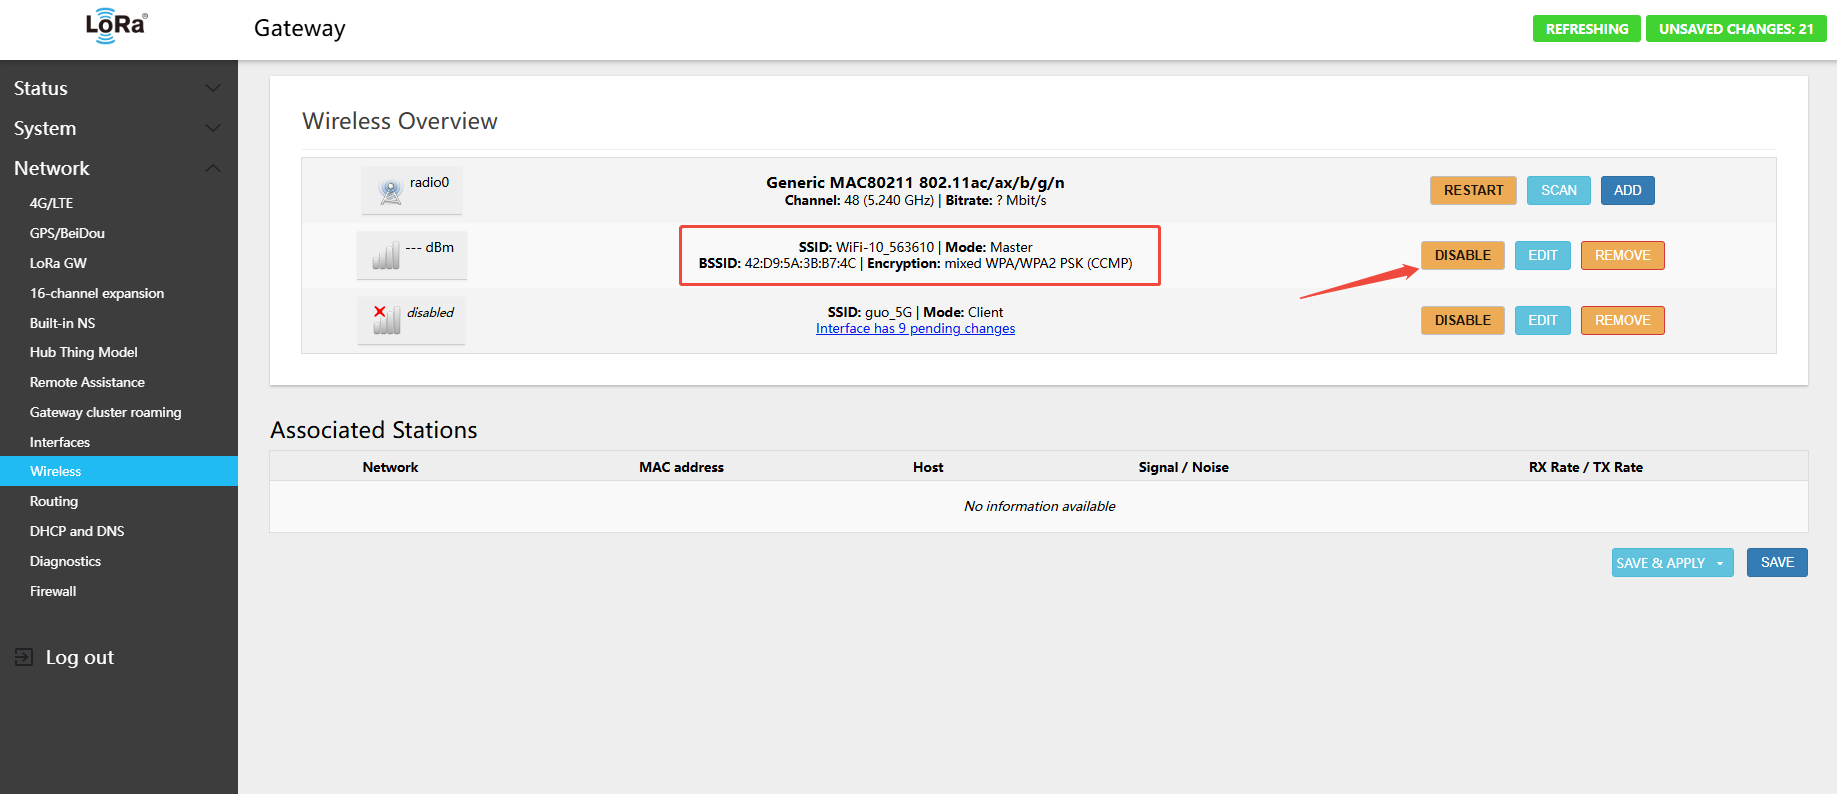1837x794 pixels.
Task: Select DHCP and DNS menu item
Action: tap(77, 531)
